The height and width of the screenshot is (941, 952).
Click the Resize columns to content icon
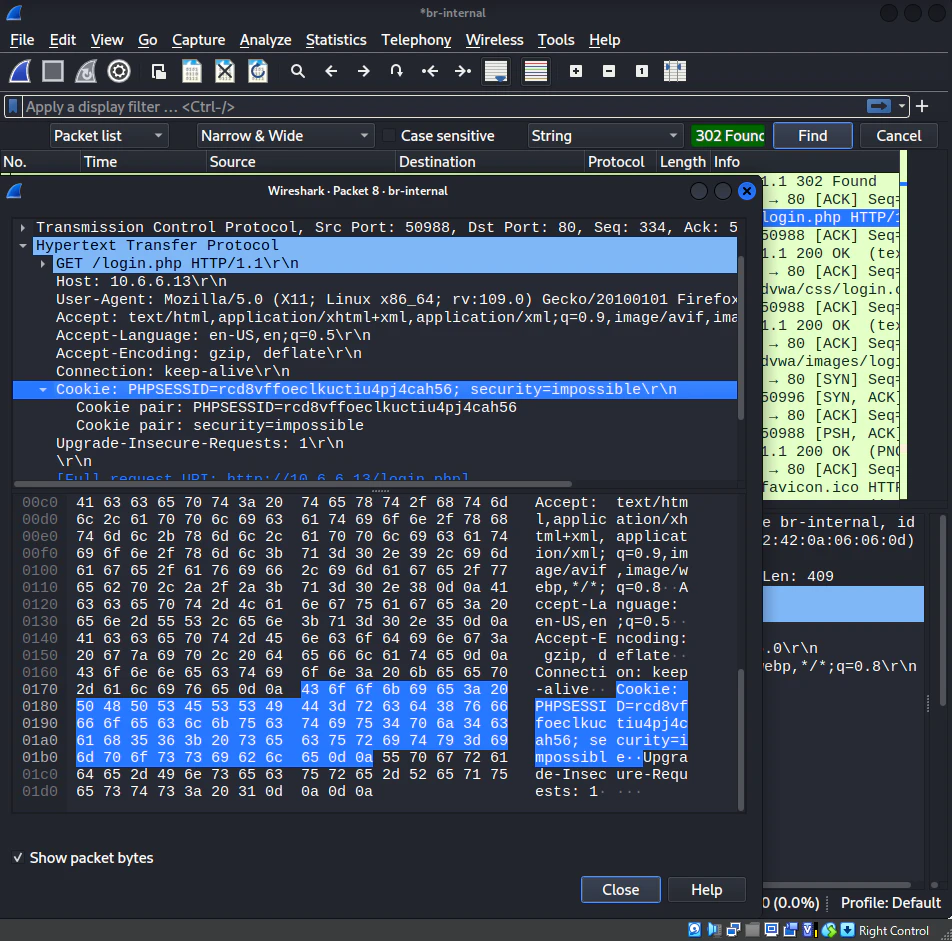coord(675,72)
